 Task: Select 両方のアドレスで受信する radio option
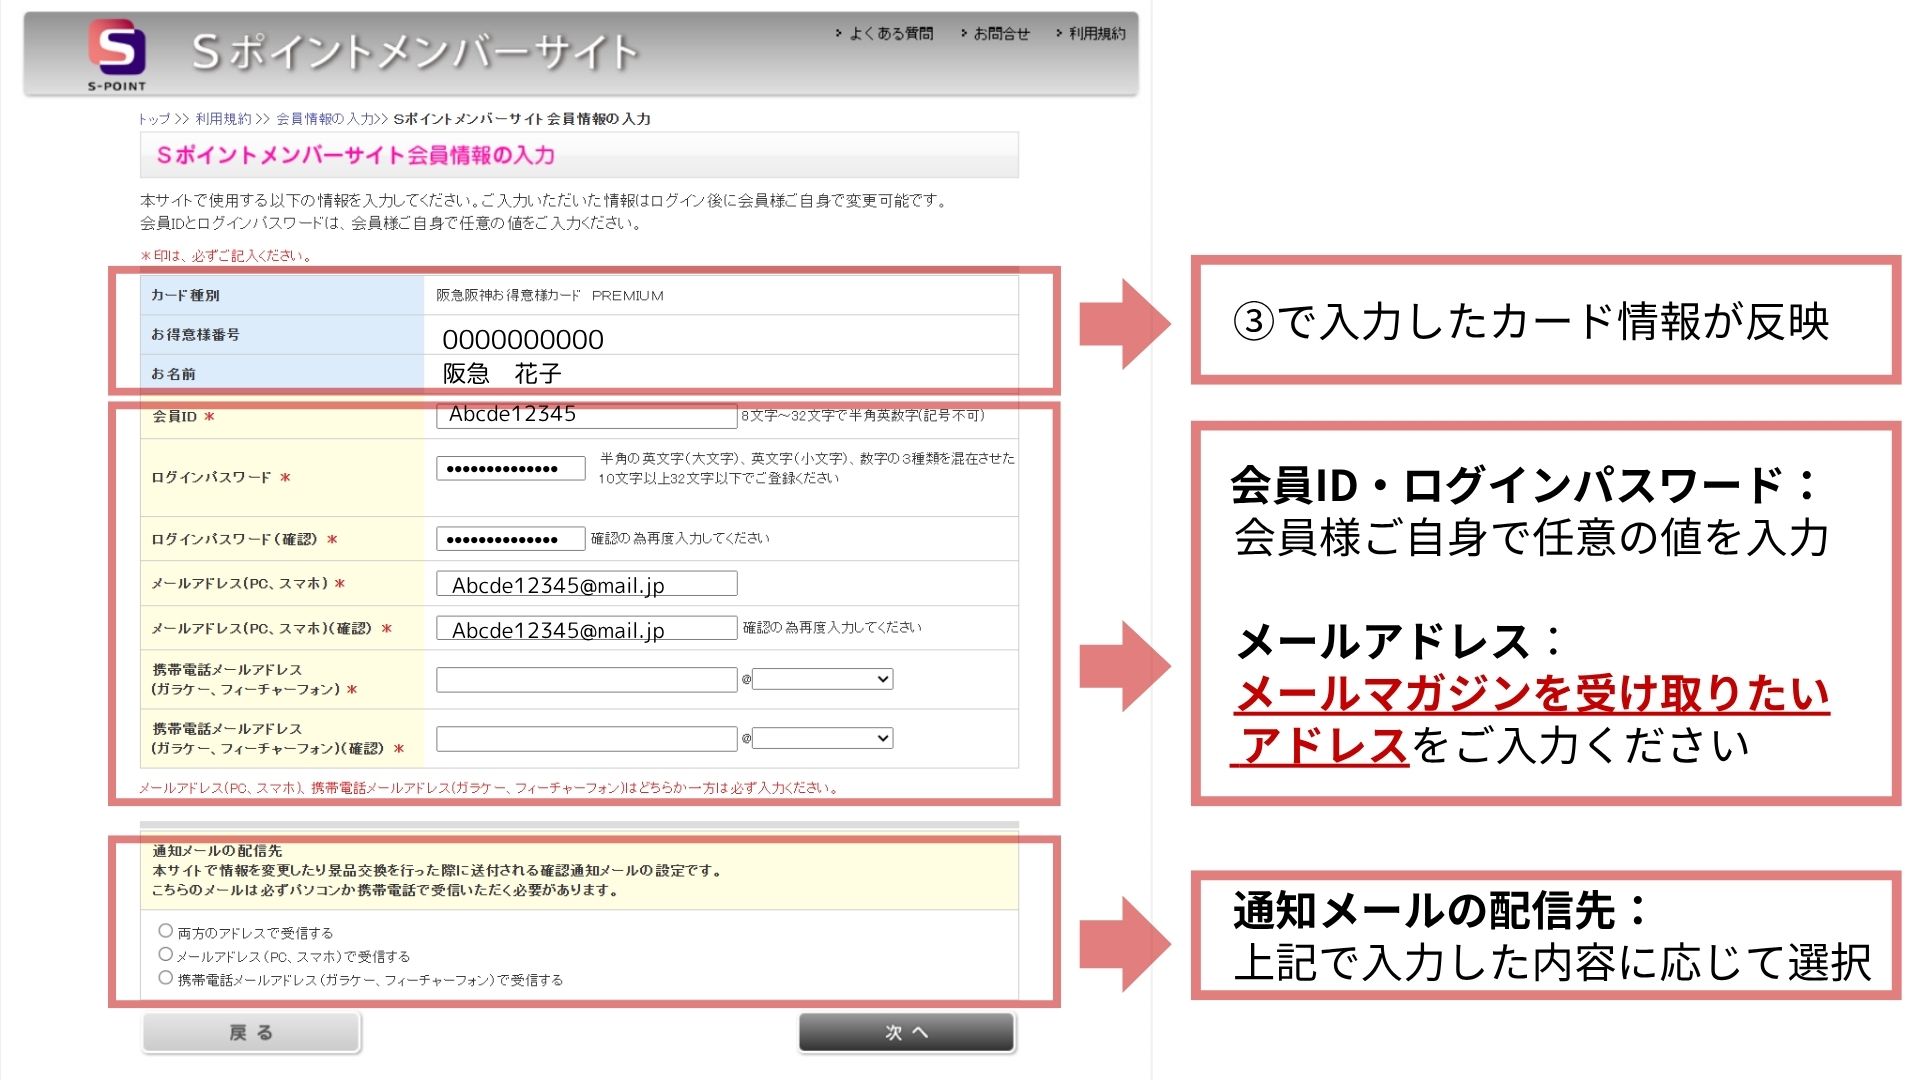(x=166, y=931)
